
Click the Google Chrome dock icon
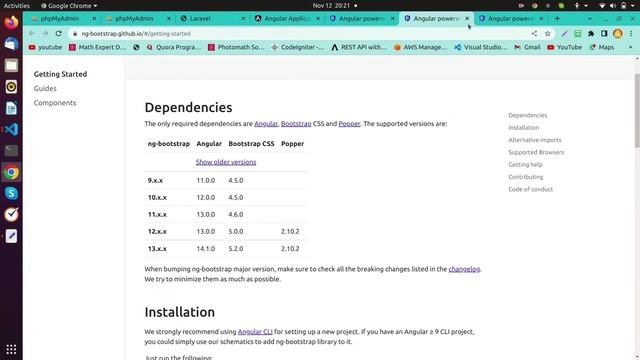11,172
